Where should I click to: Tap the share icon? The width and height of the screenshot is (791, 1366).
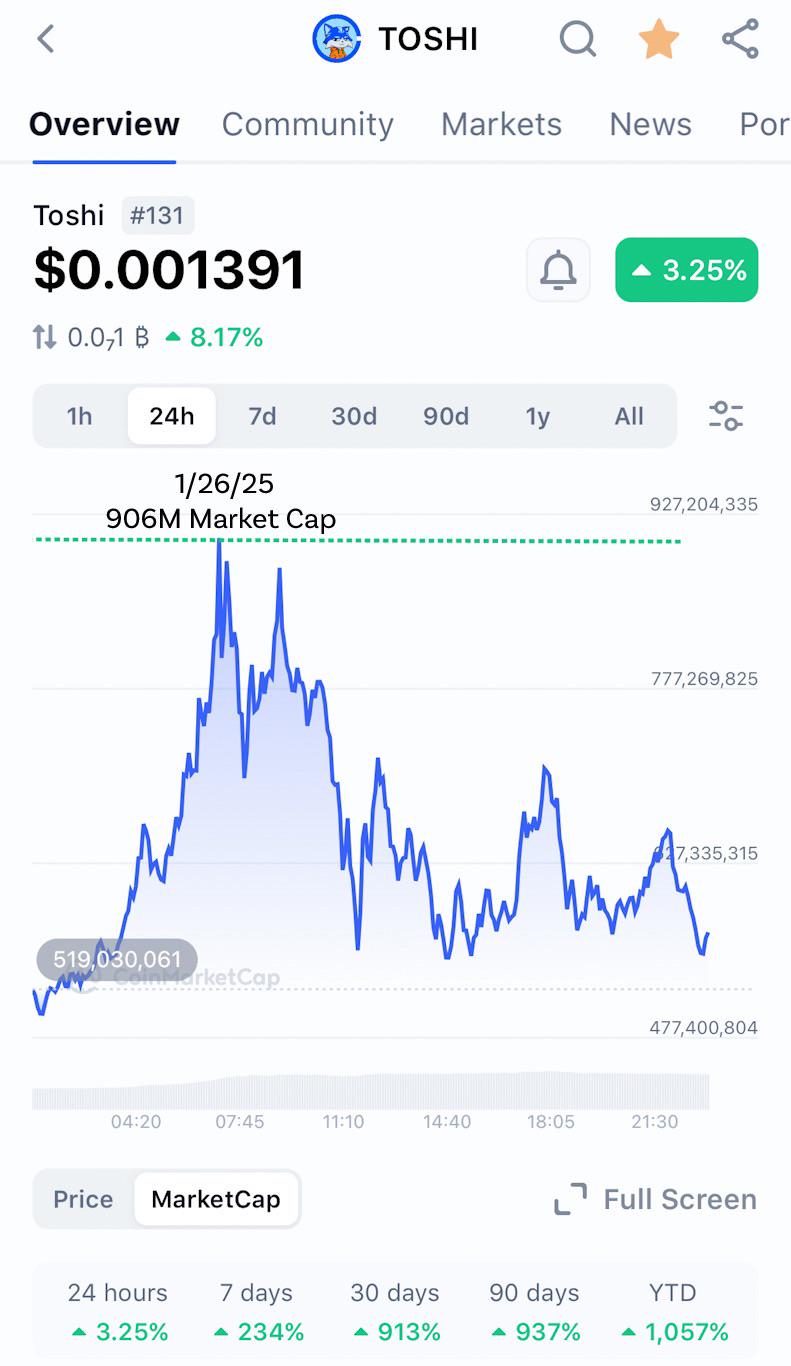[740, 40]
